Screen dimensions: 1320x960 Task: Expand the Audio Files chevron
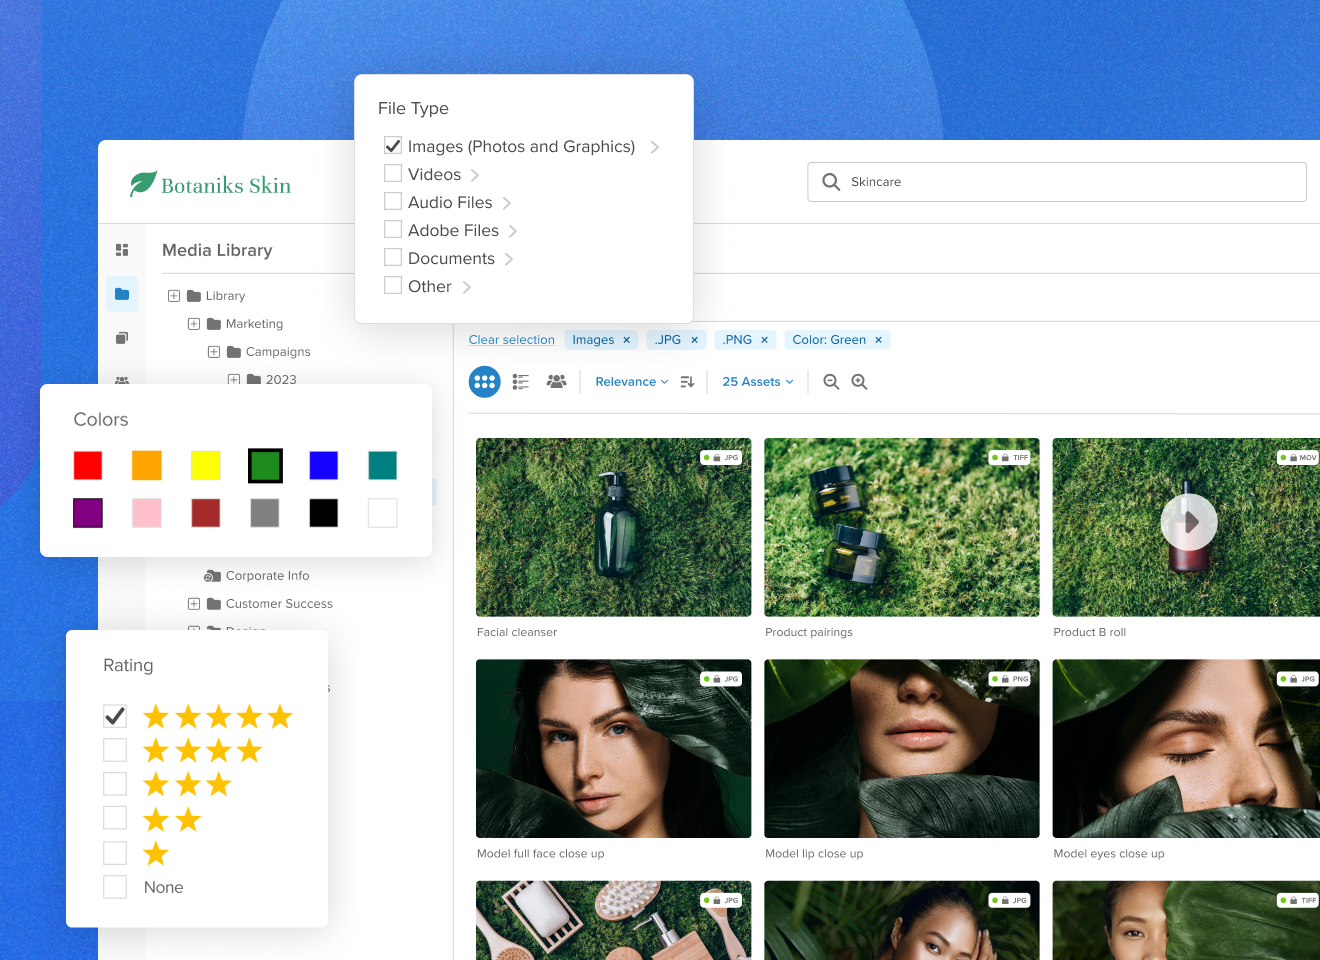point(507,203)
